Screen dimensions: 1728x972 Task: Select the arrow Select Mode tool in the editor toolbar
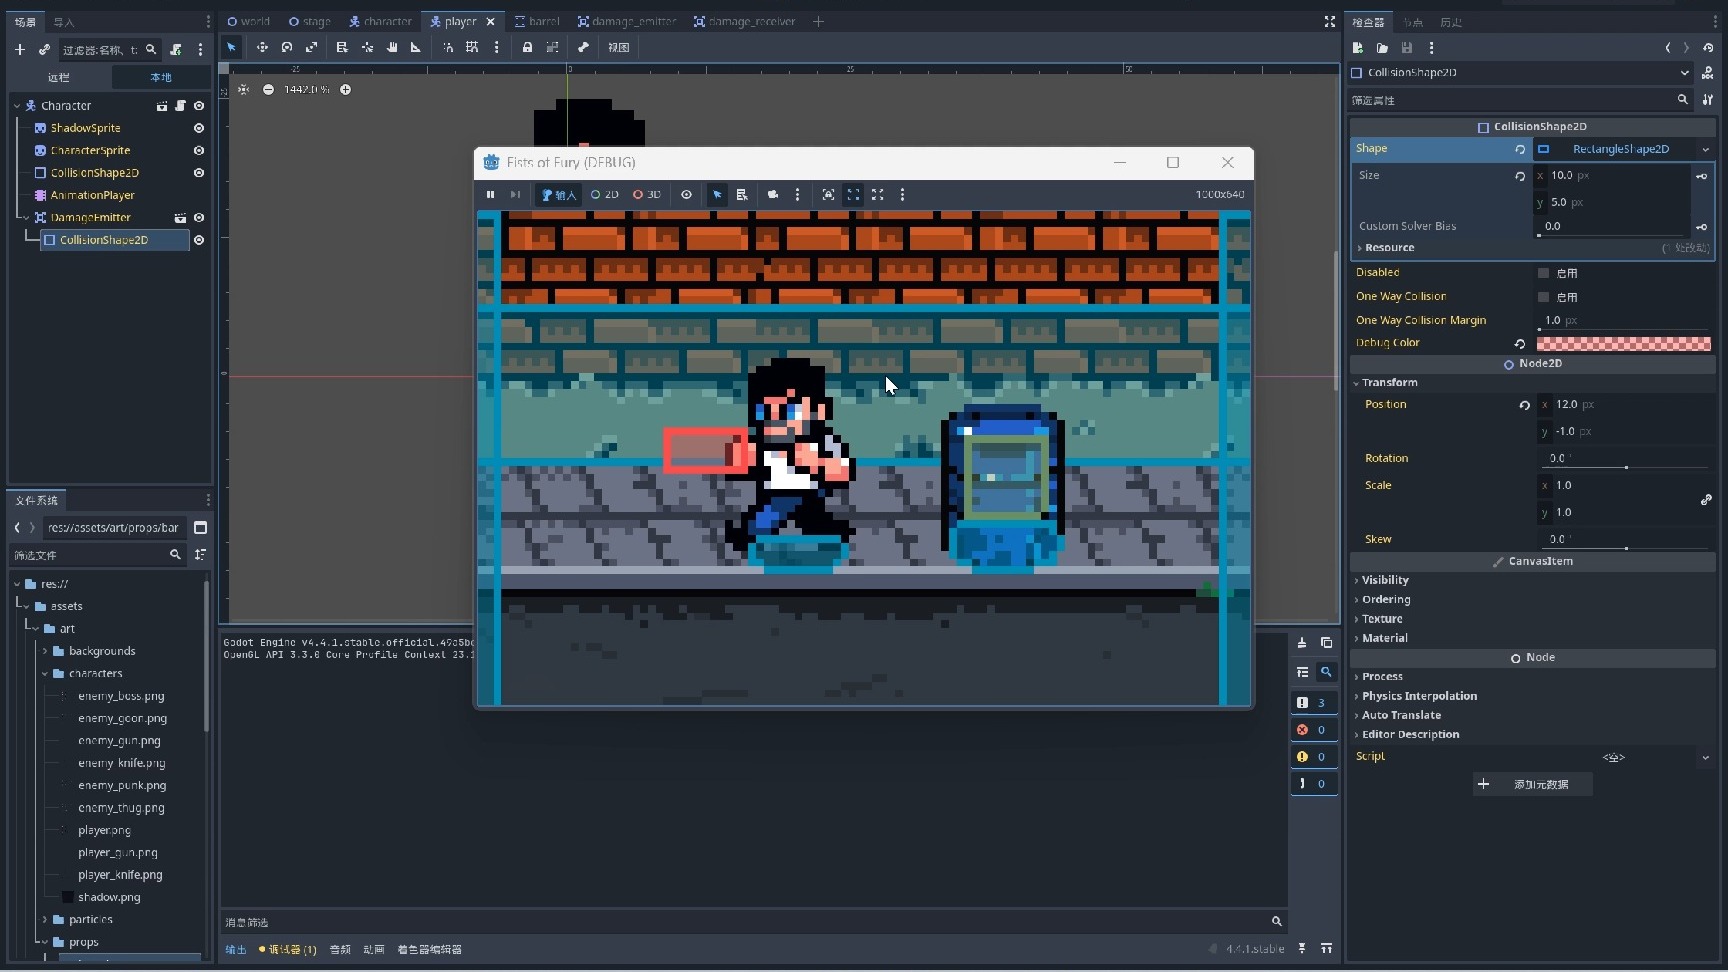[x=232, y=47]
